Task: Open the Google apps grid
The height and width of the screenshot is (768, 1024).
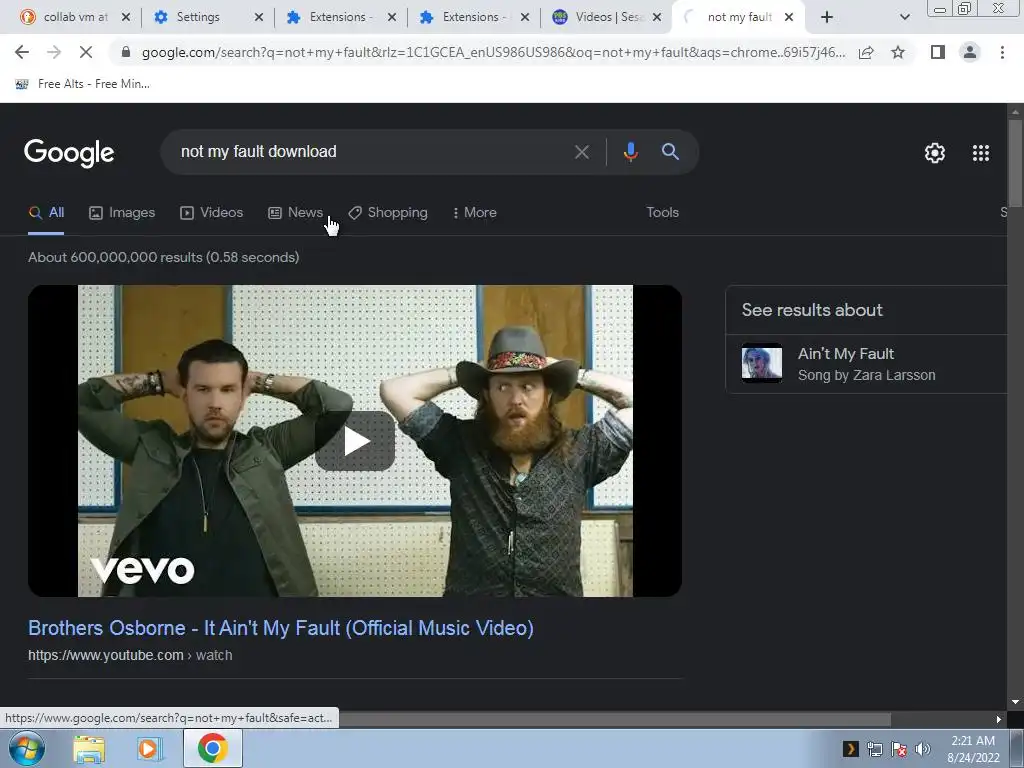Action: (980, 153)
